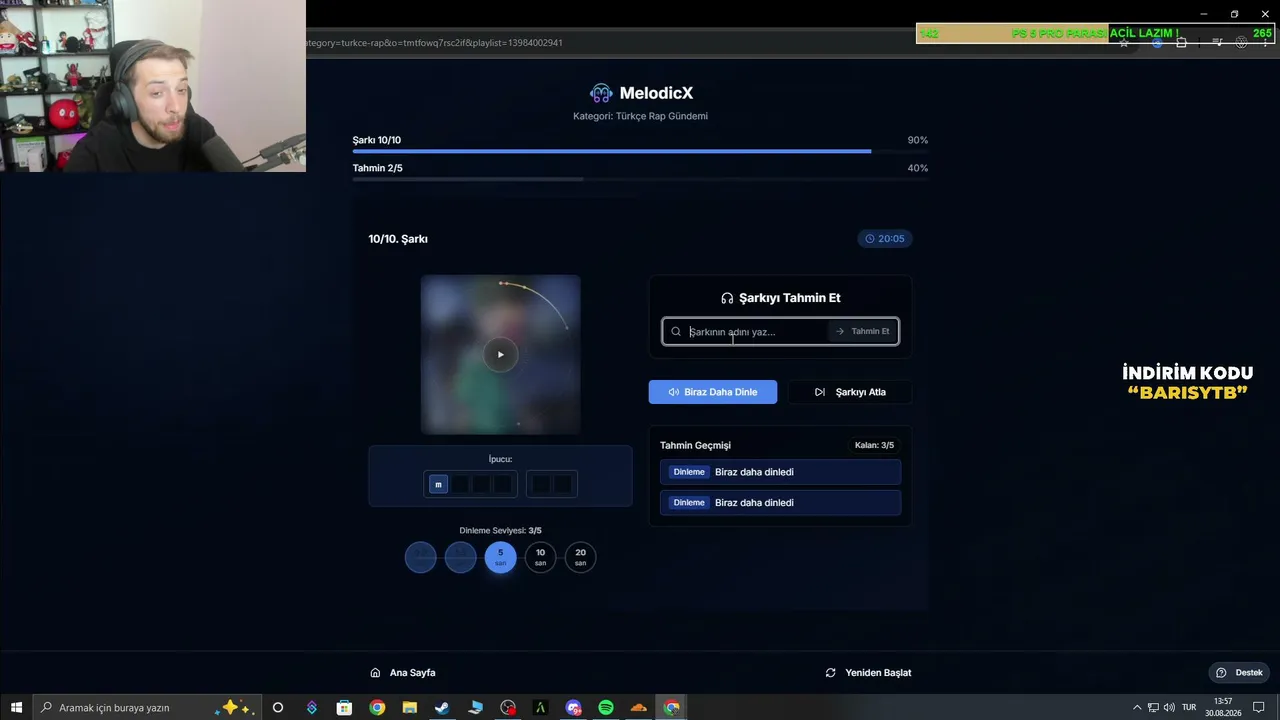Submit guess with the Tahmin Et button
The image size is (1280, 720).
click(863, 332)
